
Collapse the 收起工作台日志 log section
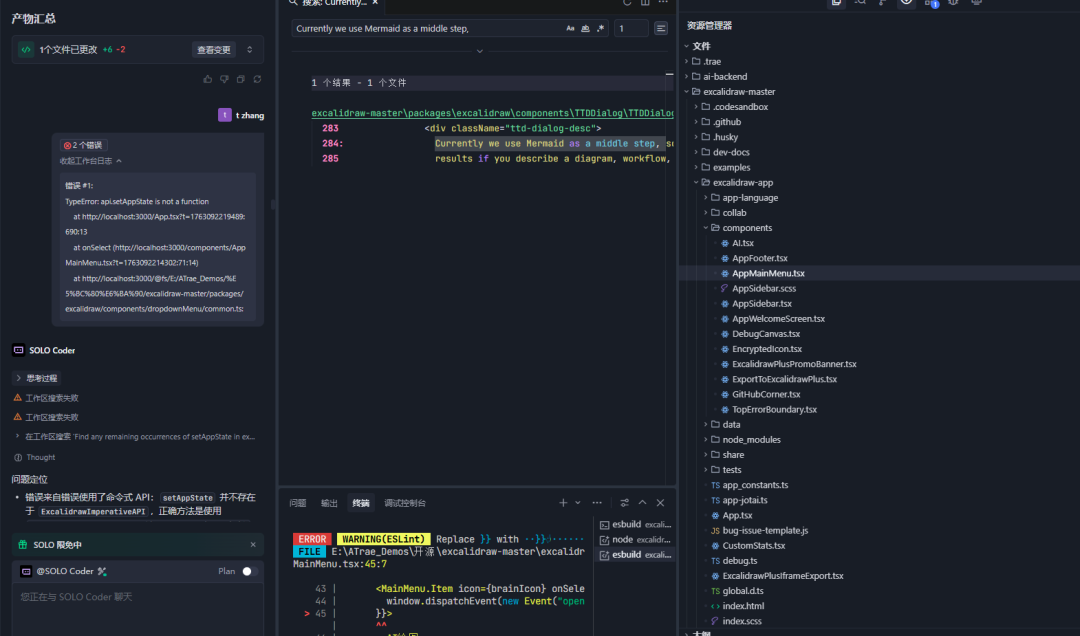tap(91, 161)
